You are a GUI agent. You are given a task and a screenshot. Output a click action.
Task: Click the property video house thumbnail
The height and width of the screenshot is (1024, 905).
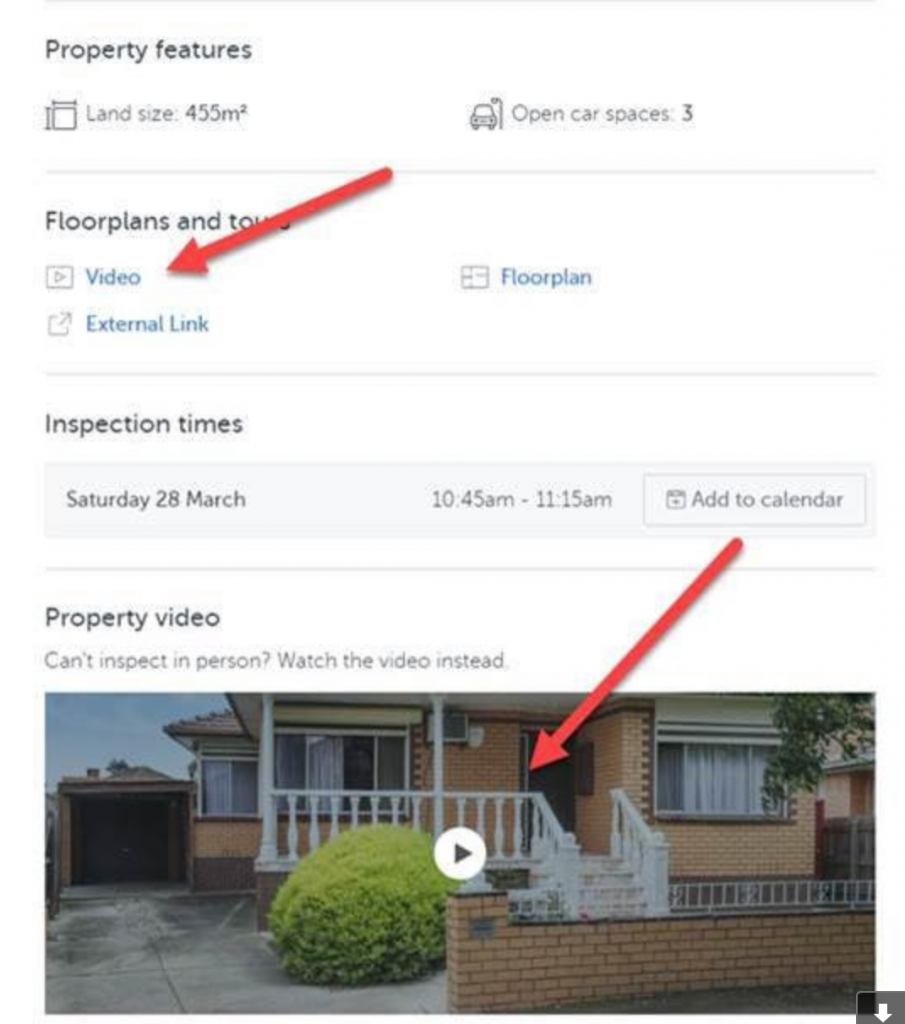[x=460, y=853]
